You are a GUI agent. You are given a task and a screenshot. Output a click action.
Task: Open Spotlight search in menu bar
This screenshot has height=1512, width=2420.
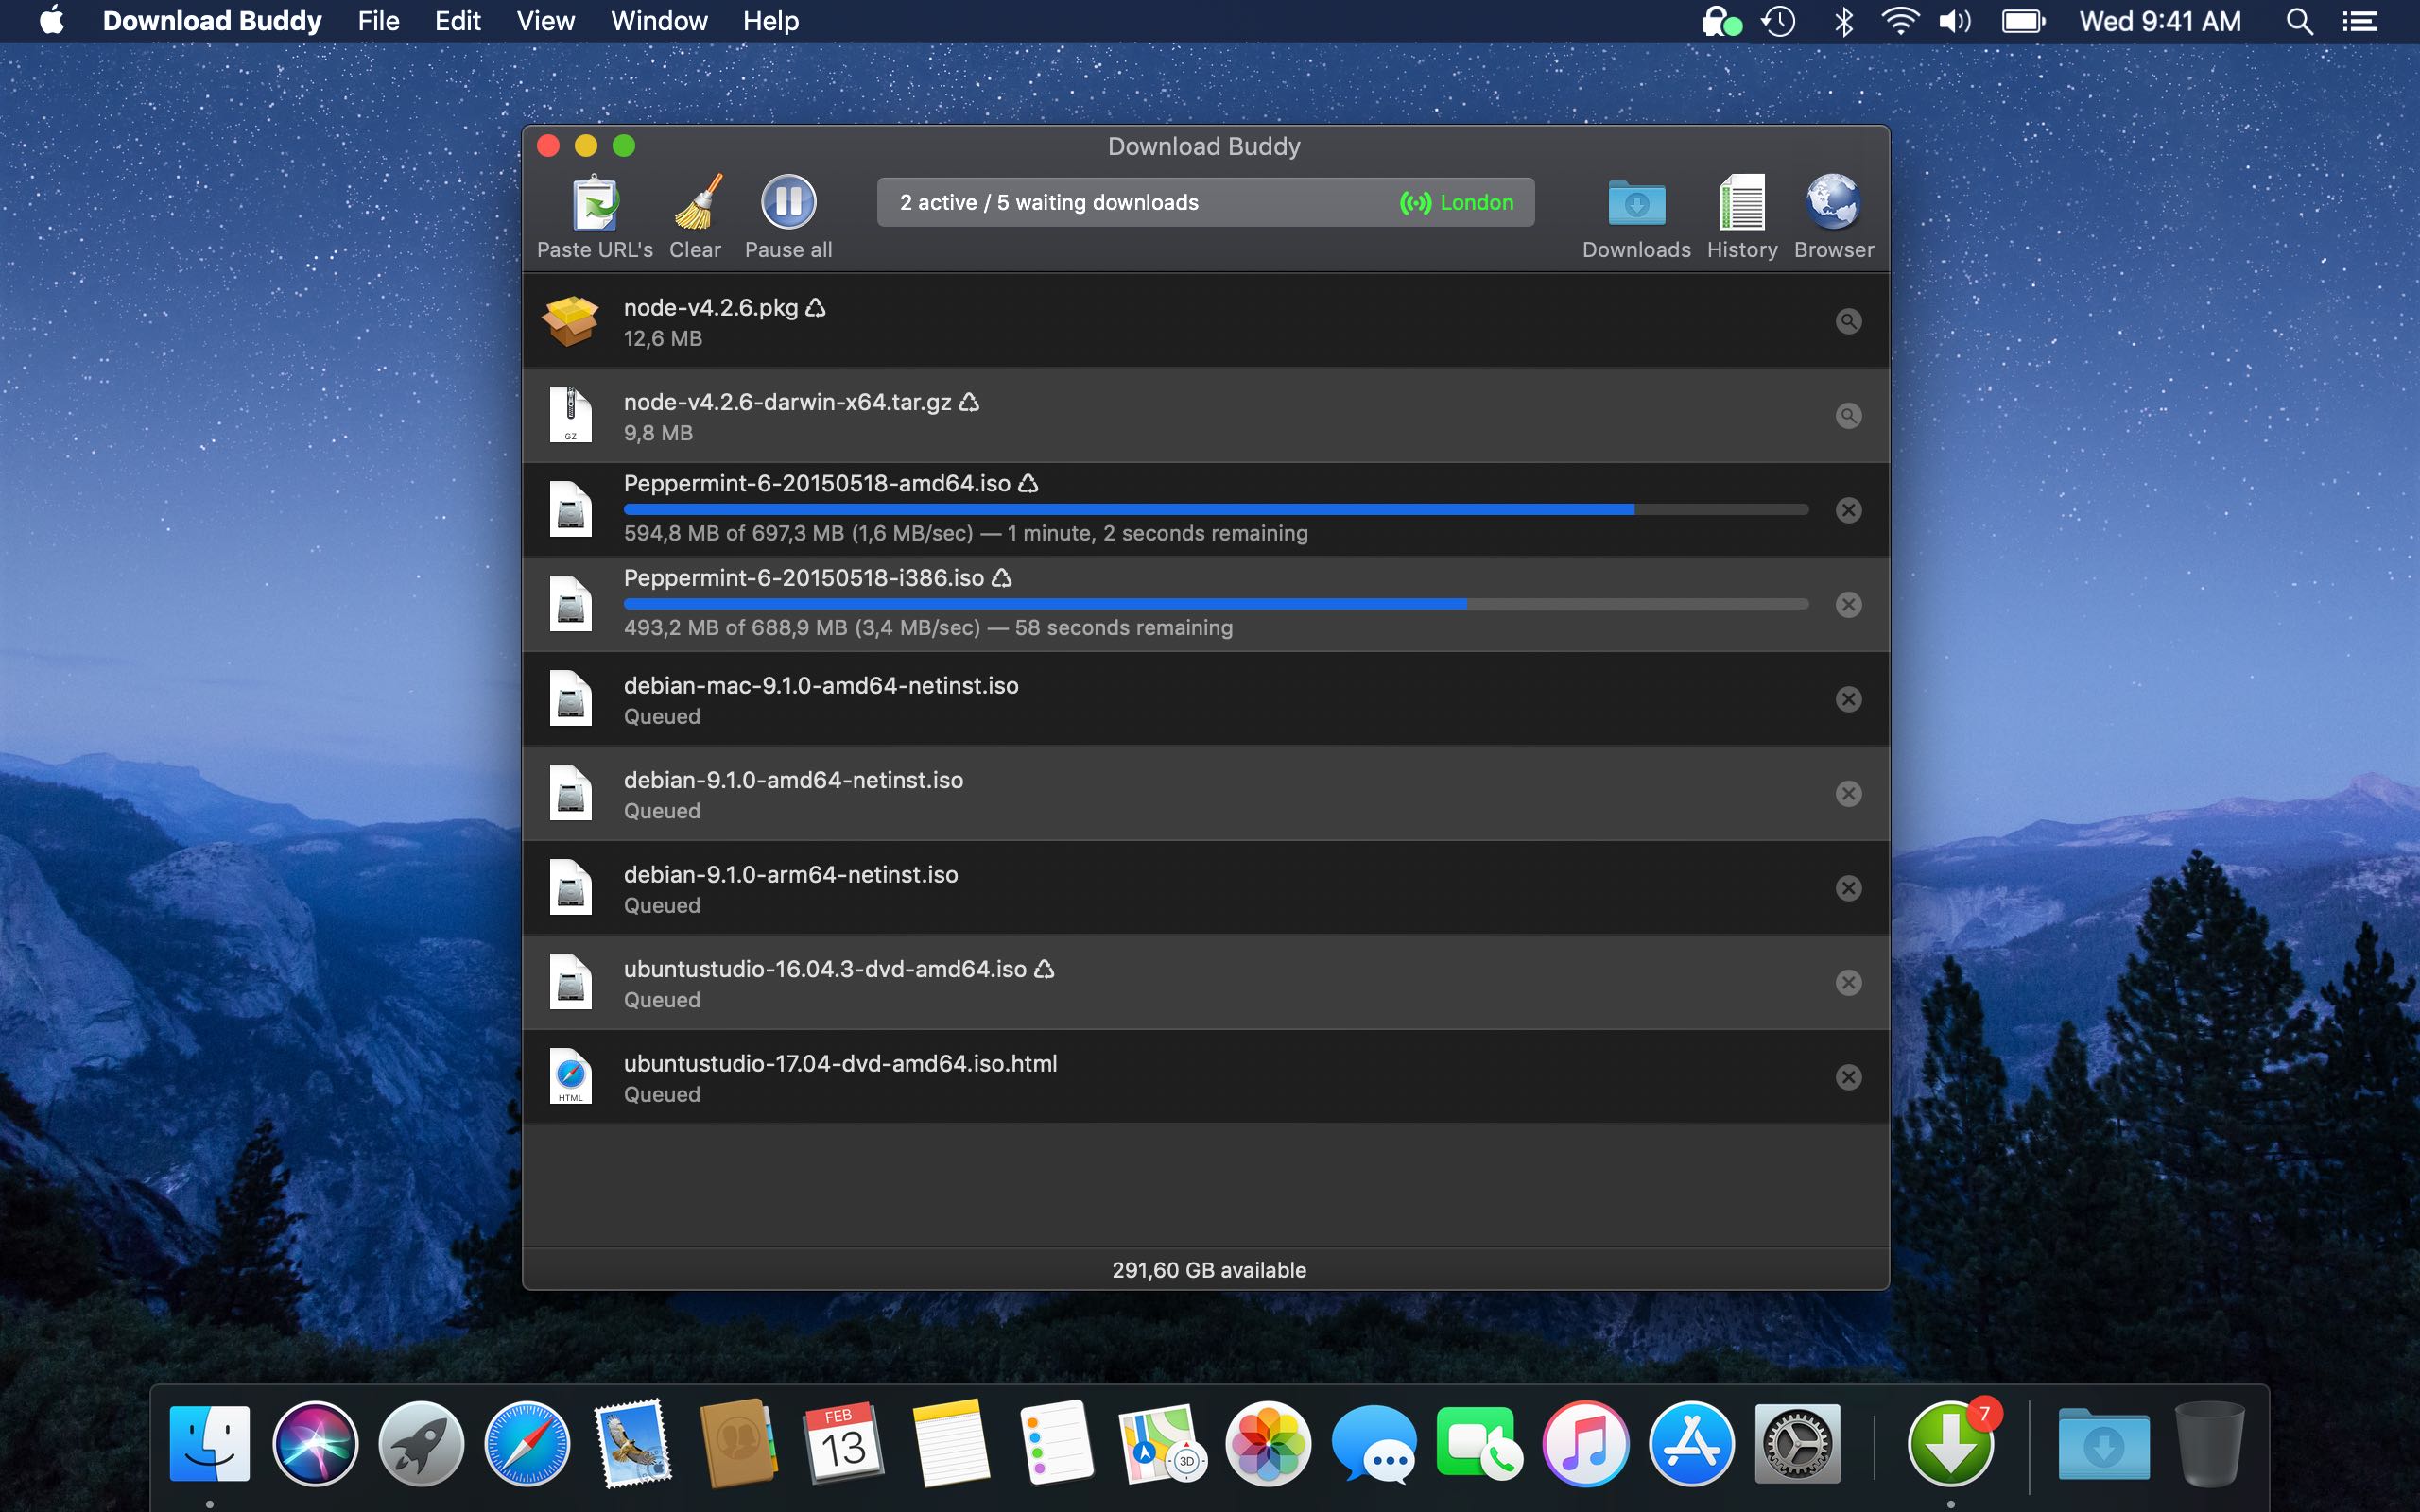pyautogui.click(x=2299, y=21)
